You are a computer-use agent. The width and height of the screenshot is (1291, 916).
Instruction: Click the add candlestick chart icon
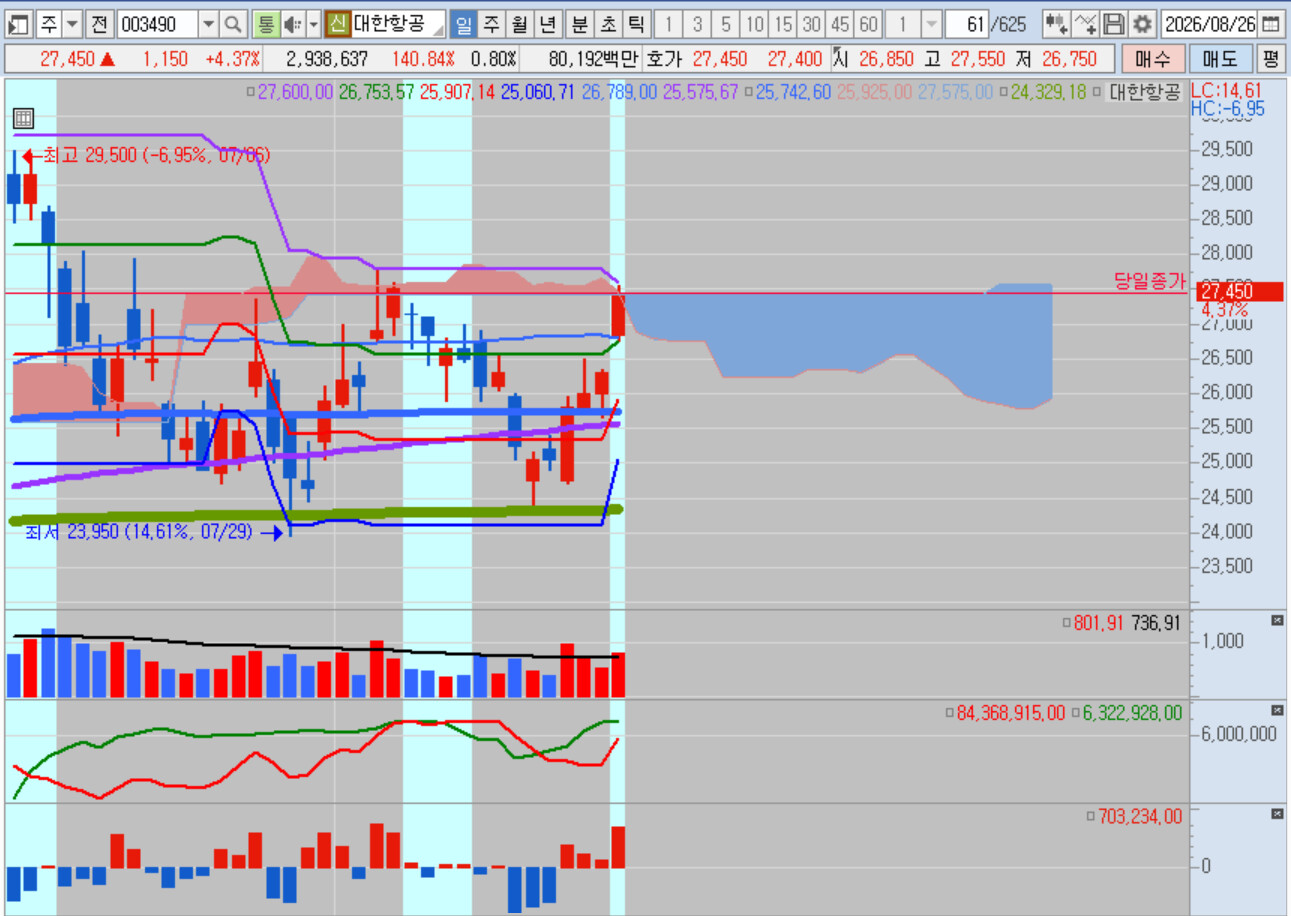(1055, 23)
